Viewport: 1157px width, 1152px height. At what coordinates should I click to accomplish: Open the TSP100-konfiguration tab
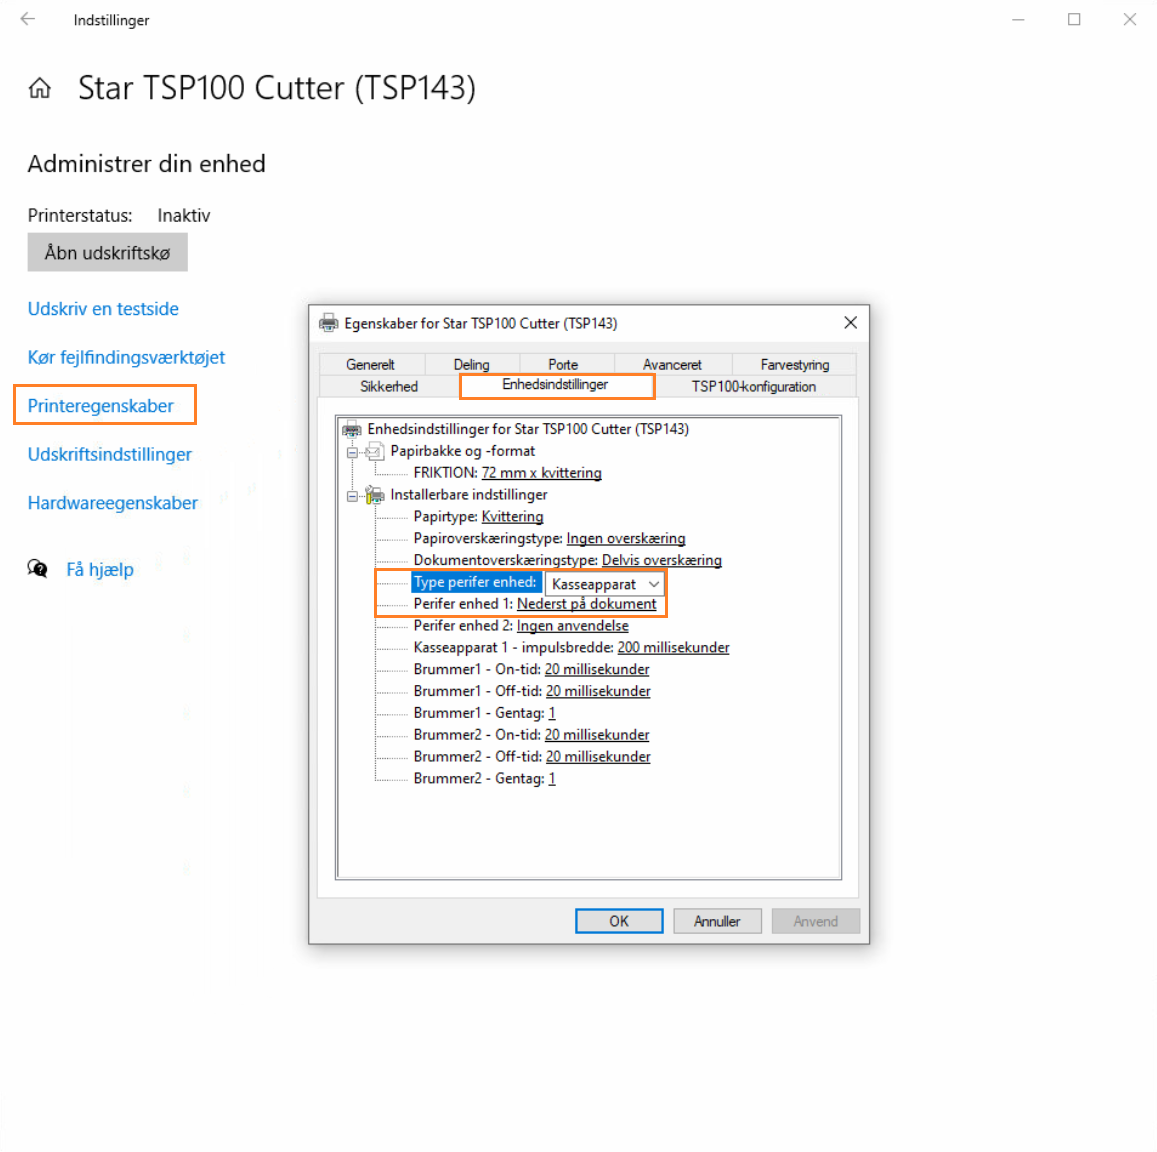[x=753, y=387]
